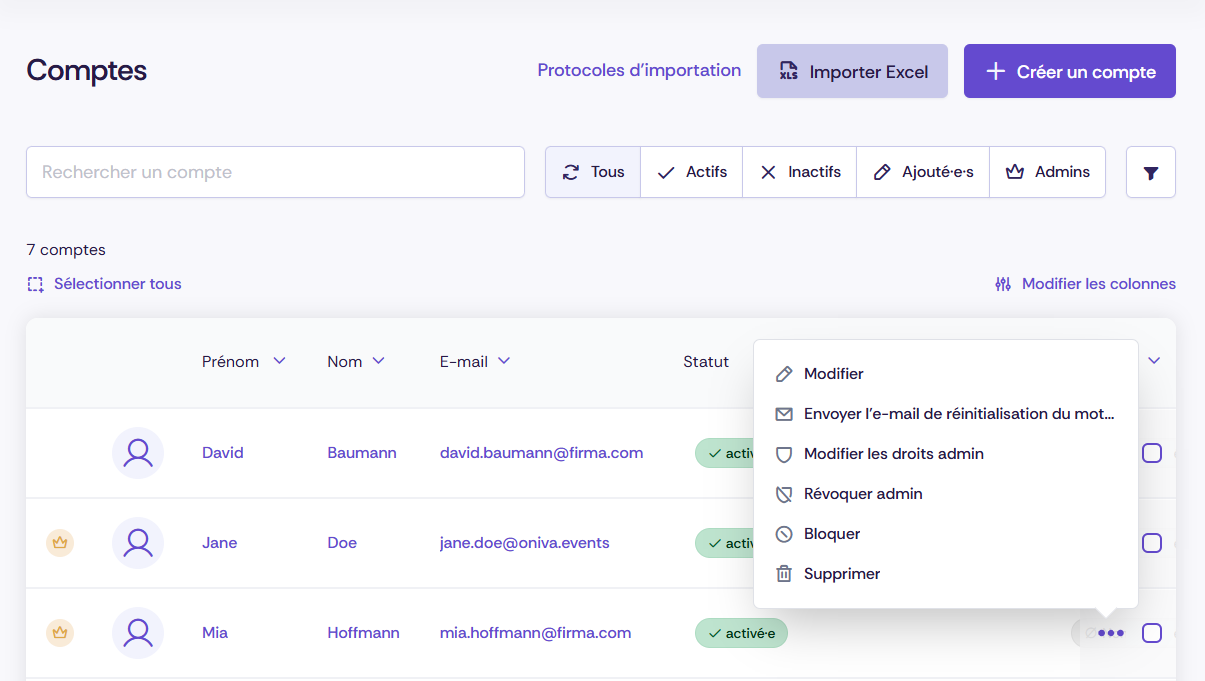The image size is (1205, 681).
Task: Switch to the Actifs filter tab
Action: click(692, 172)
